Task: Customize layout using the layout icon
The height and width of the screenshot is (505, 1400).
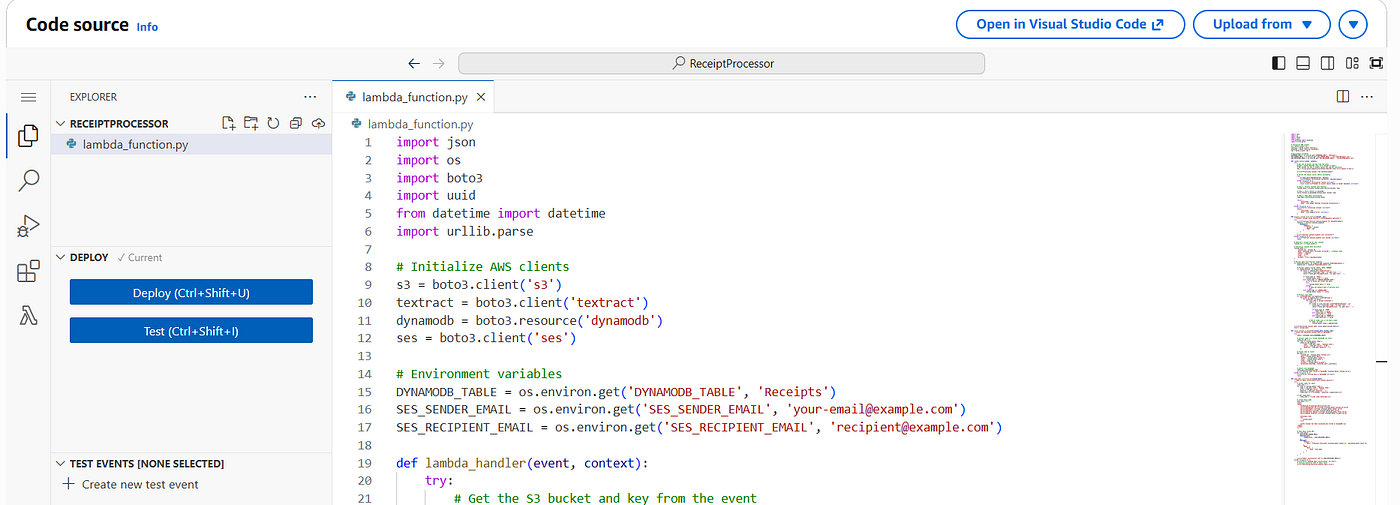Action: 1352,63
